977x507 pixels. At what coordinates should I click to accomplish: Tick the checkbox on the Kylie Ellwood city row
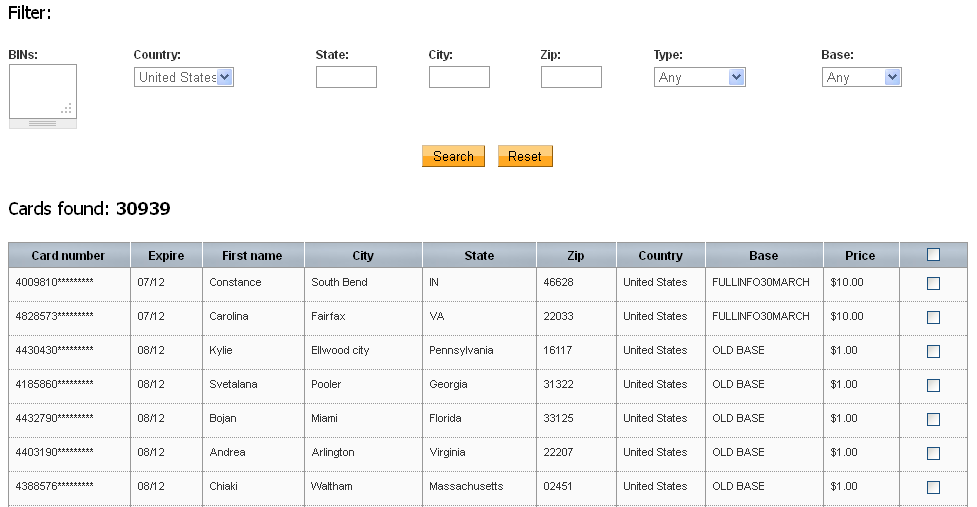click(933, 351)
